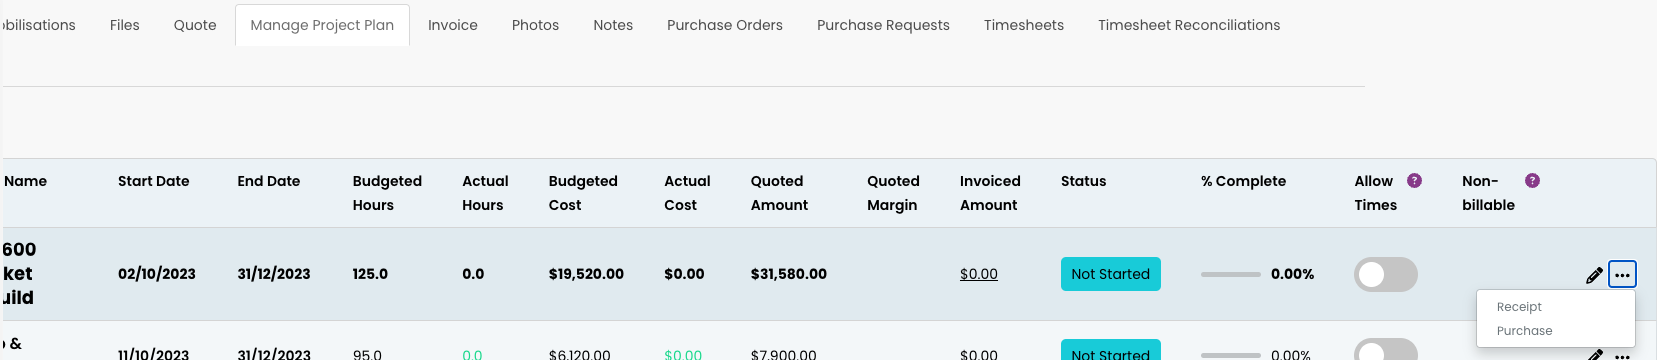Screen dimensions: 1657x360
Task: Select Purchase from the dropdown menu
Action: [x=1524, y=331]
